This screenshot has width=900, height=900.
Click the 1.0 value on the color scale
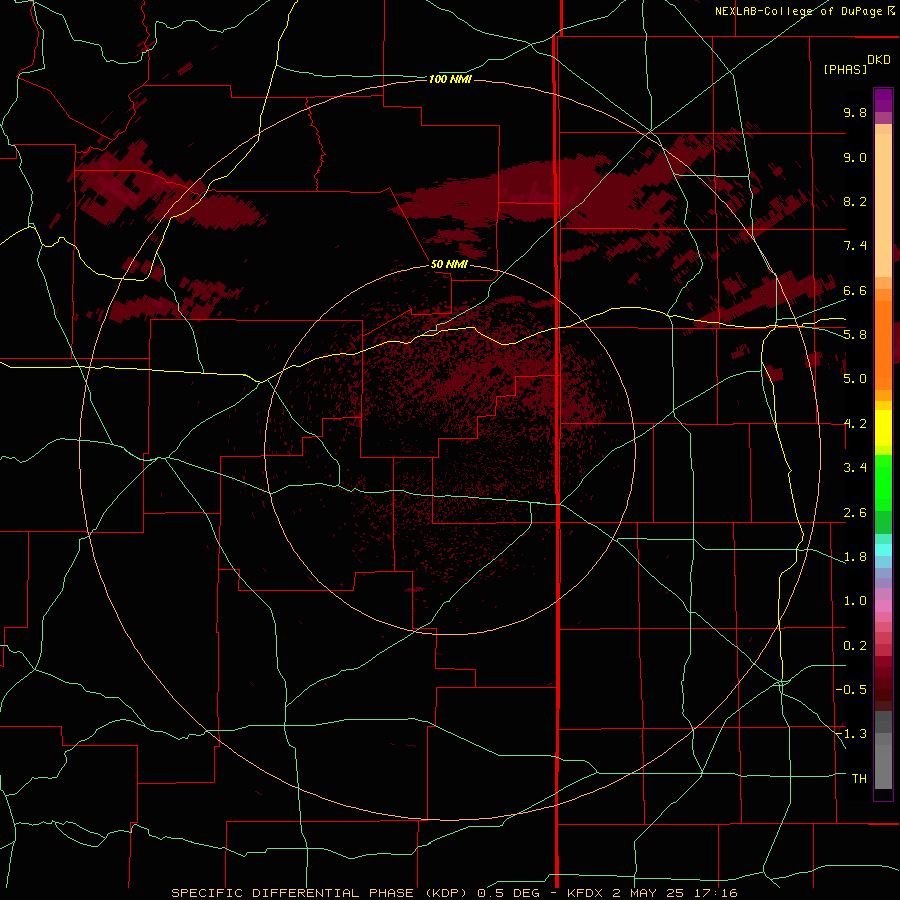855,601
